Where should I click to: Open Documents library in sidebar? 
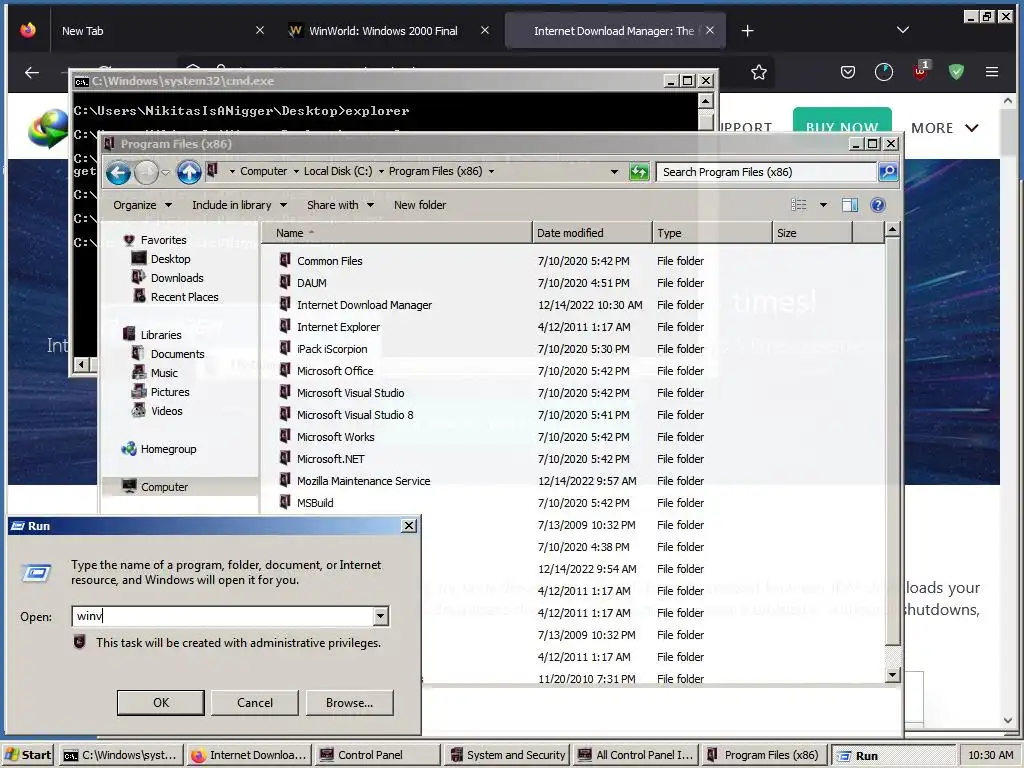click(x=177, y=353)
